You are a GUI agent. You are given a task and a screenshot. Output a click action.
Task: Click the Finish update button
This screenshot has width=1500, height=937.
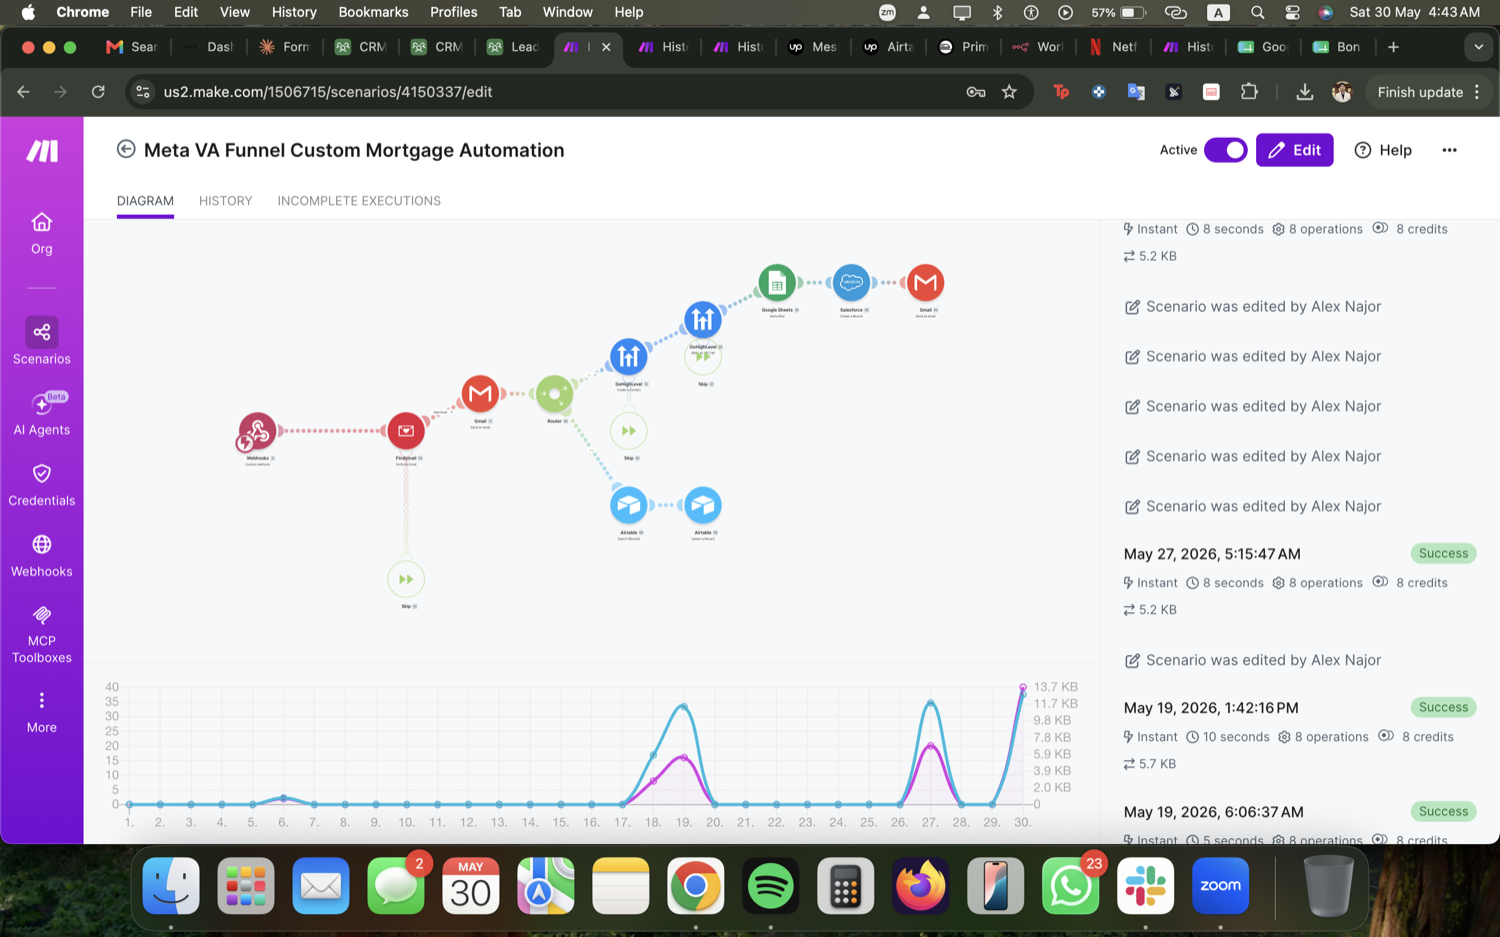point(1420,92)
